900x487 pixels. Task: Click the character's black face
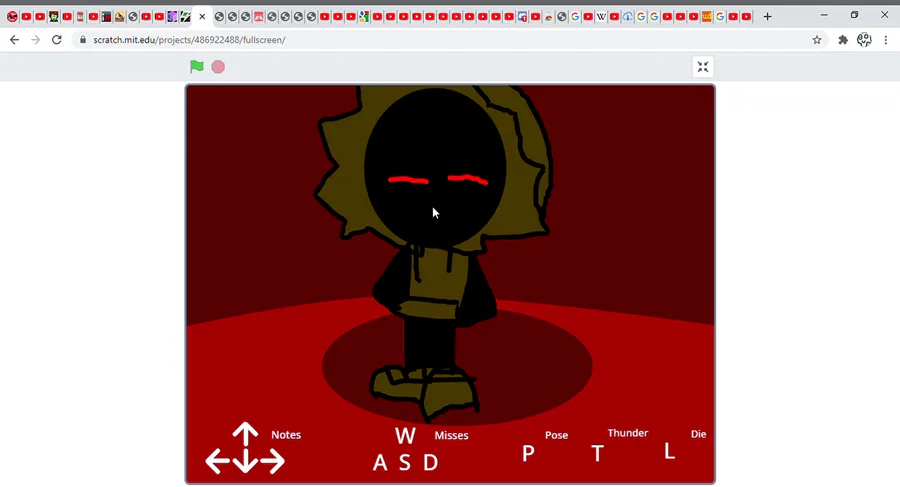[x=435, y=167]
